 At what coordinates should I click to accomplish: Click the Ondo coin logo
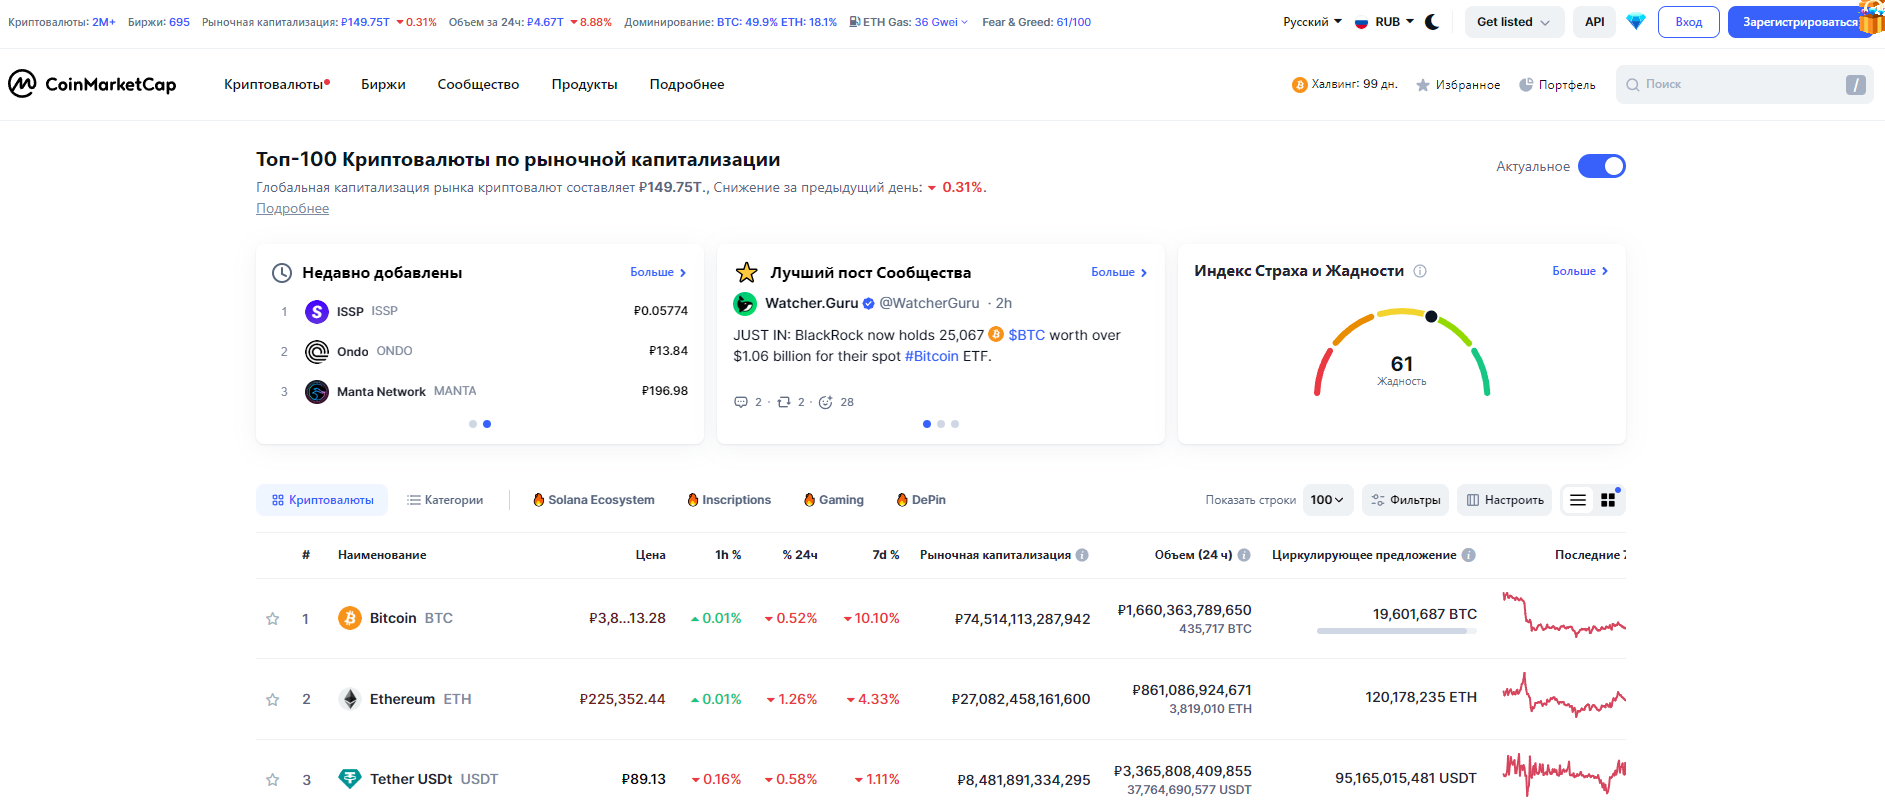pyautogui.click(x=317, y=351)
